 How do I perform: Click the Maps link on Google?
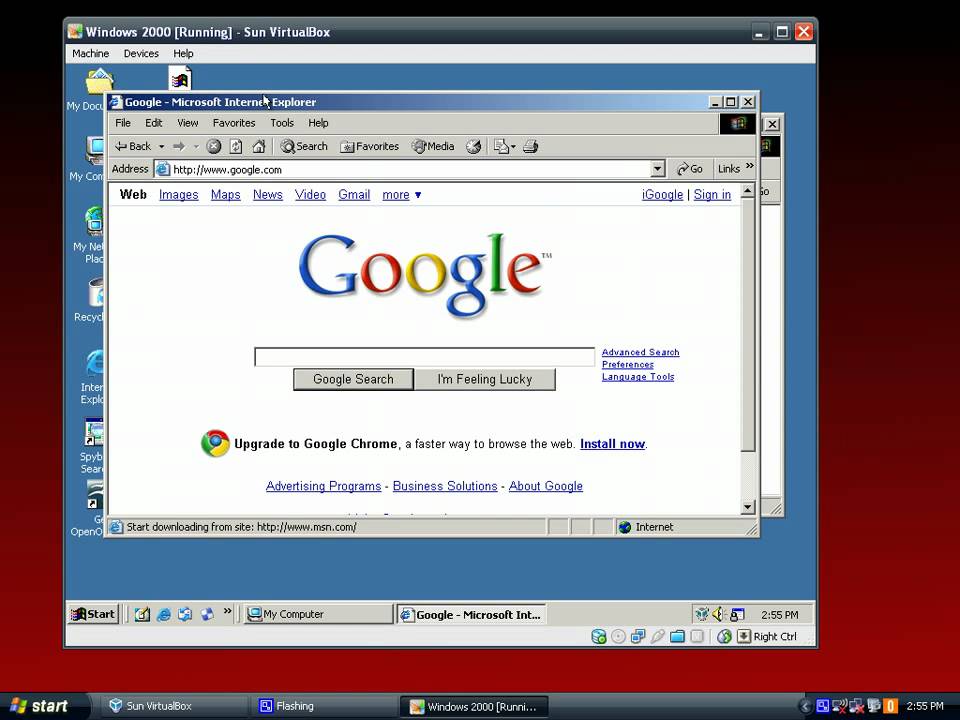[225, 195]
